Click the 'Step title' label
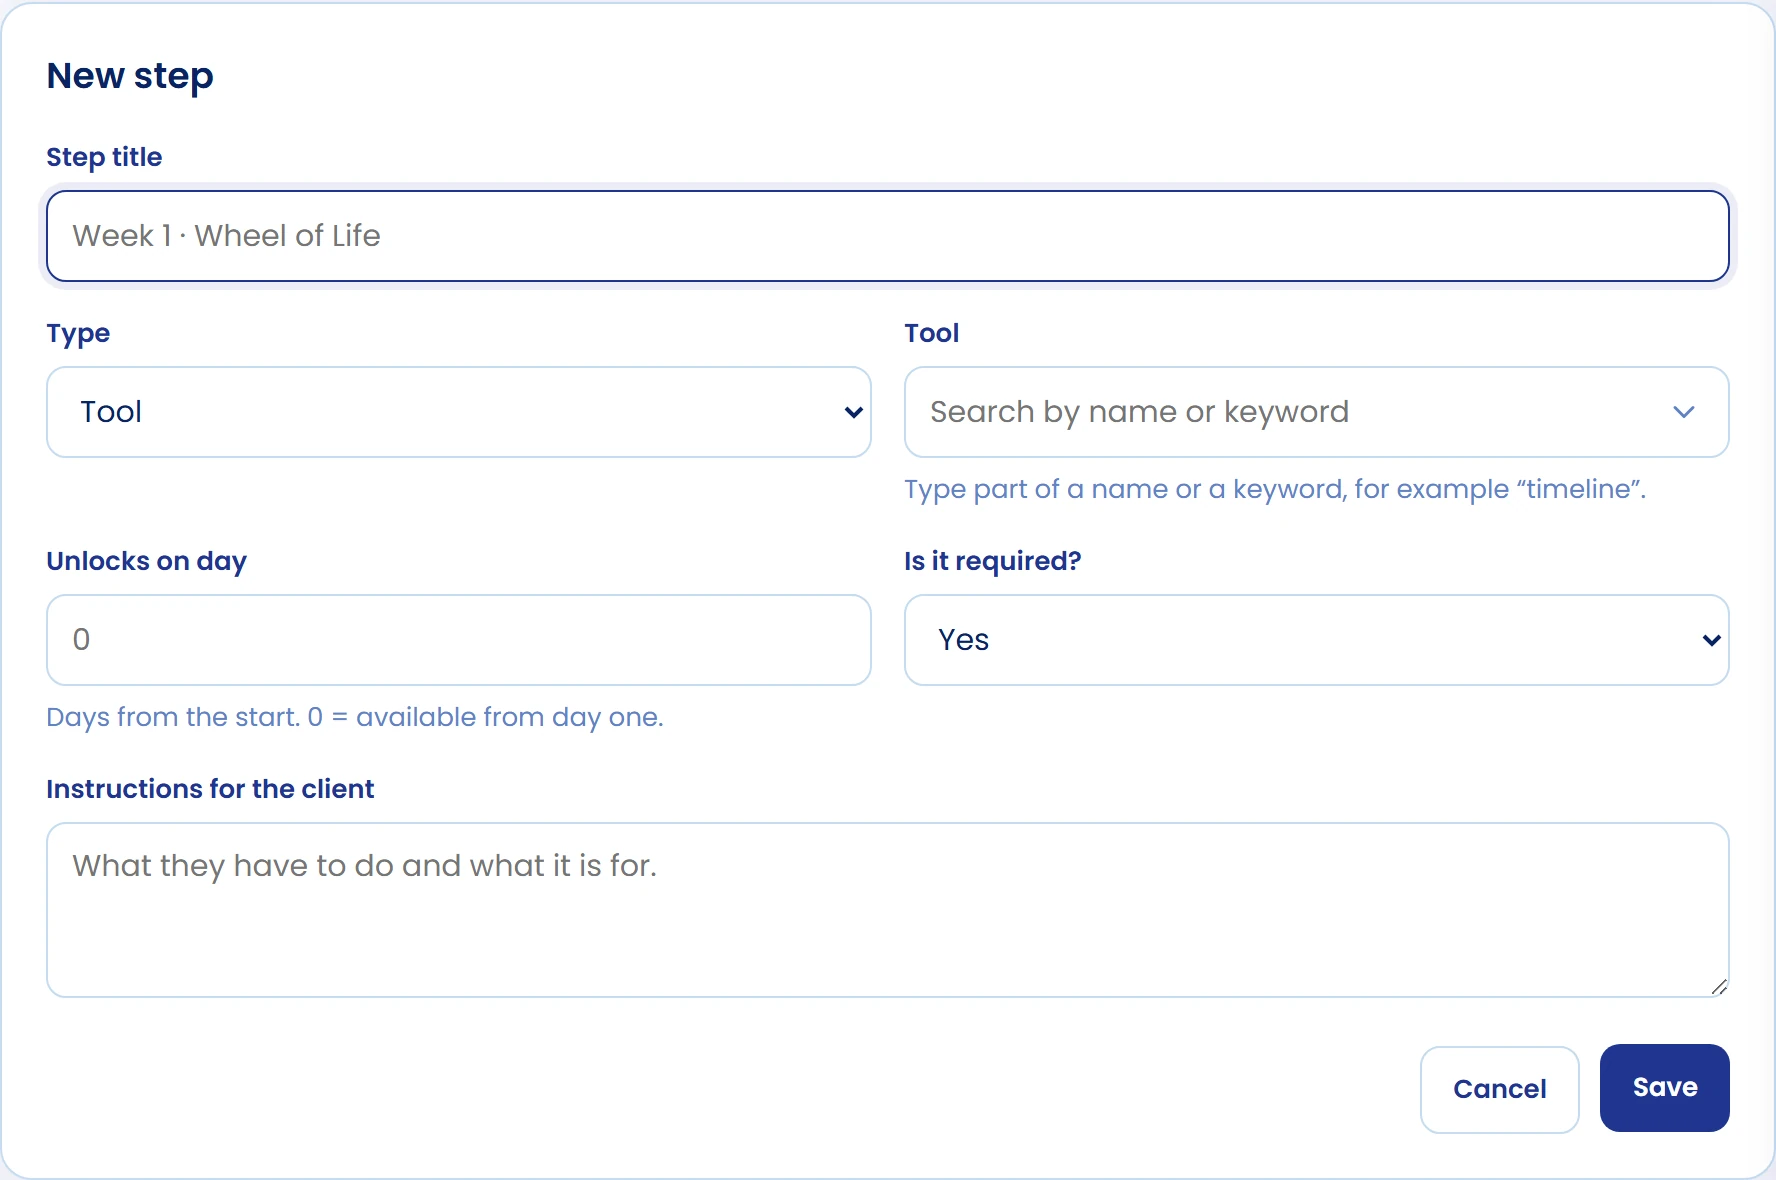Image resolution: width=1776 pixels, height=1180 pixels. tap(104, 157)
